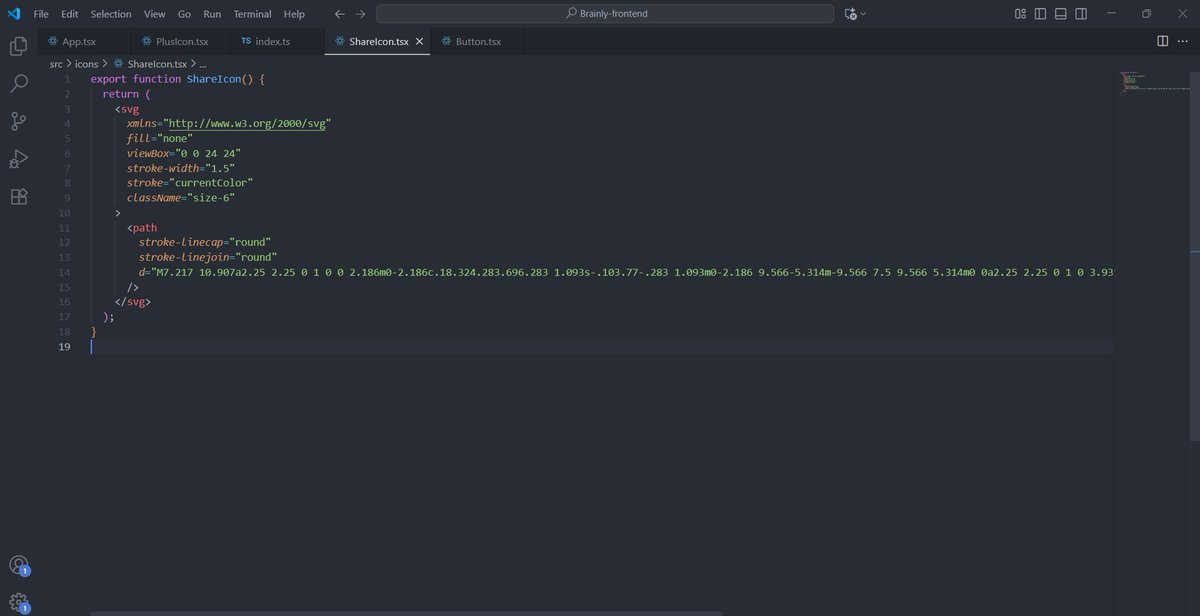Image resolution: width=1200 pixels, height=616 pixels.
Task: Click the Brainly-frontend command center search
Action: 605,14
